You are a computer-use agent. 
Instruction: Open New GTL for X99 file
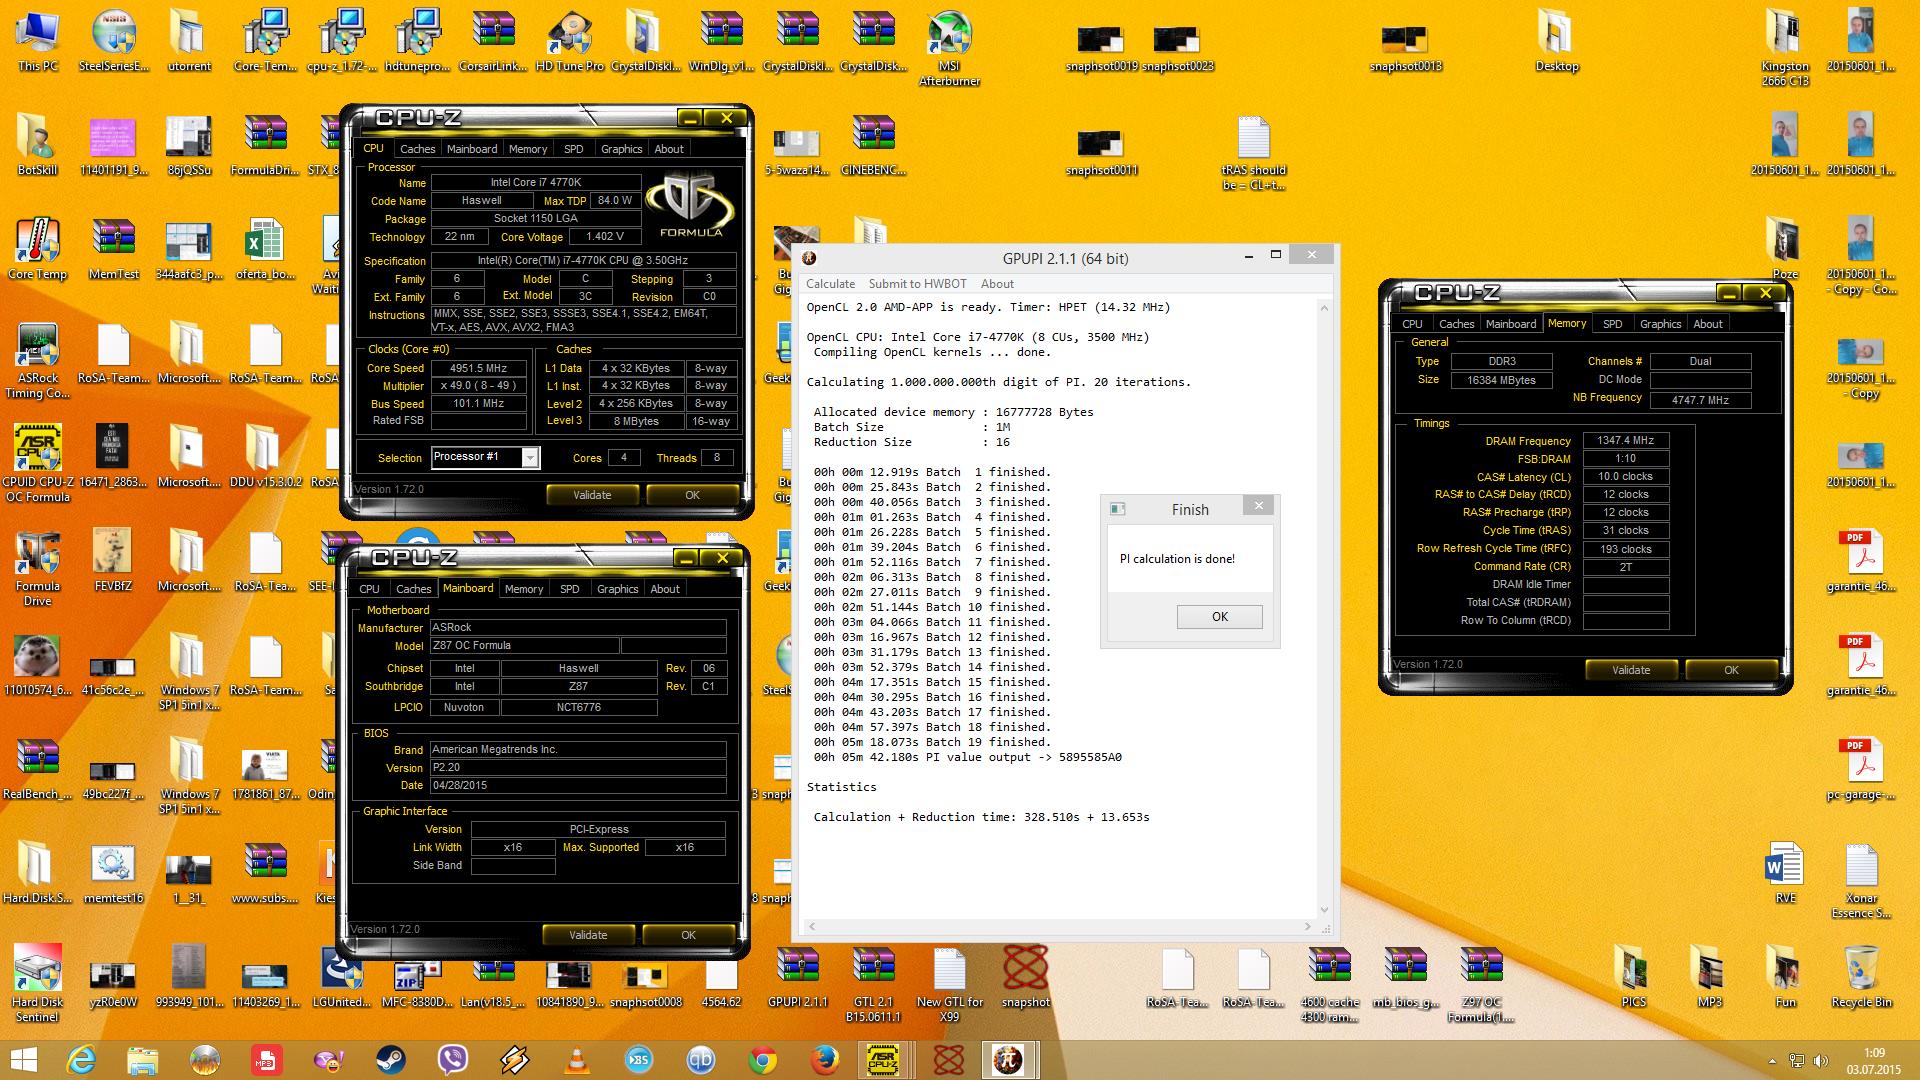point(949,983)
